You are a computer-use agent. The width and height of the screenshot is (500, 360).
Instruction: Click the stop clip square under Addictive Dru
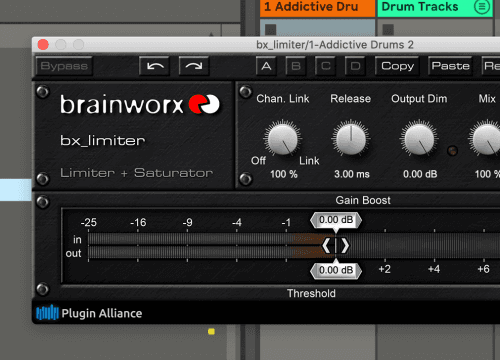click(270, 30)
